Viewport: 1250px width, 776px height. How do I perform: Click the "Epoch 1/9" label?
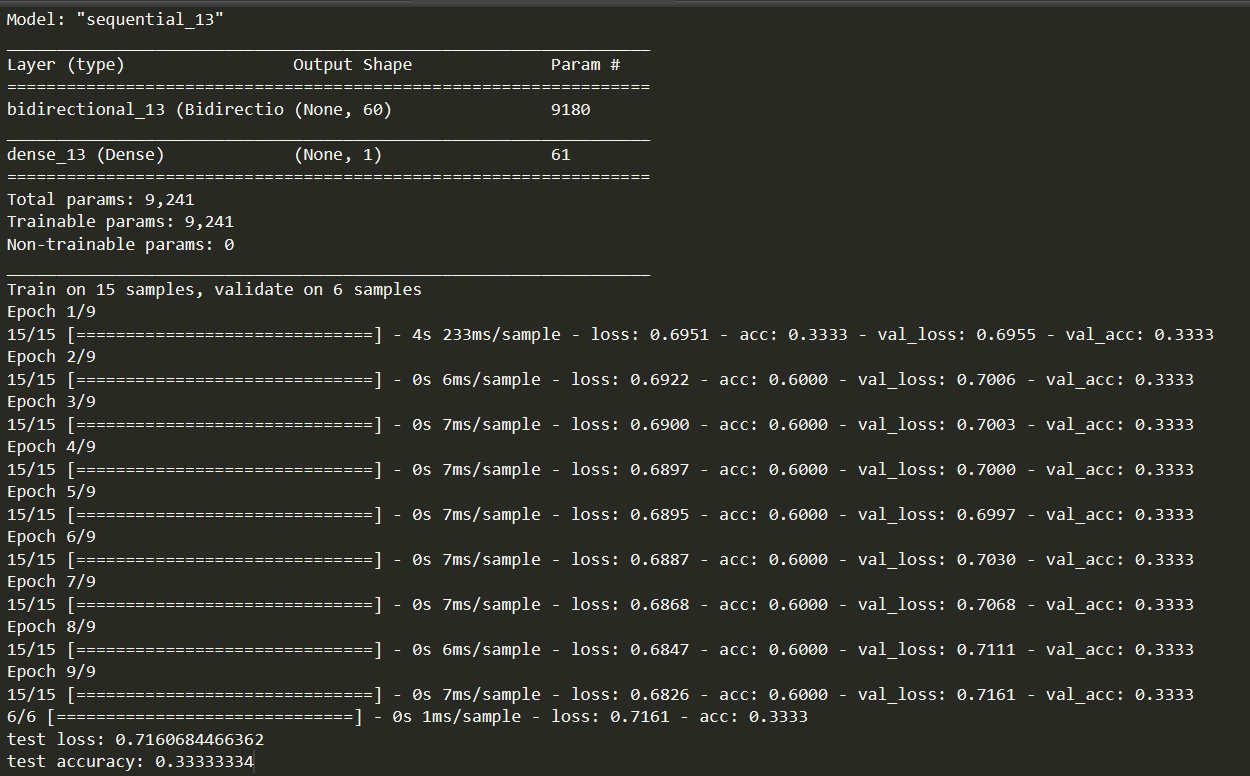click(50, 312)
